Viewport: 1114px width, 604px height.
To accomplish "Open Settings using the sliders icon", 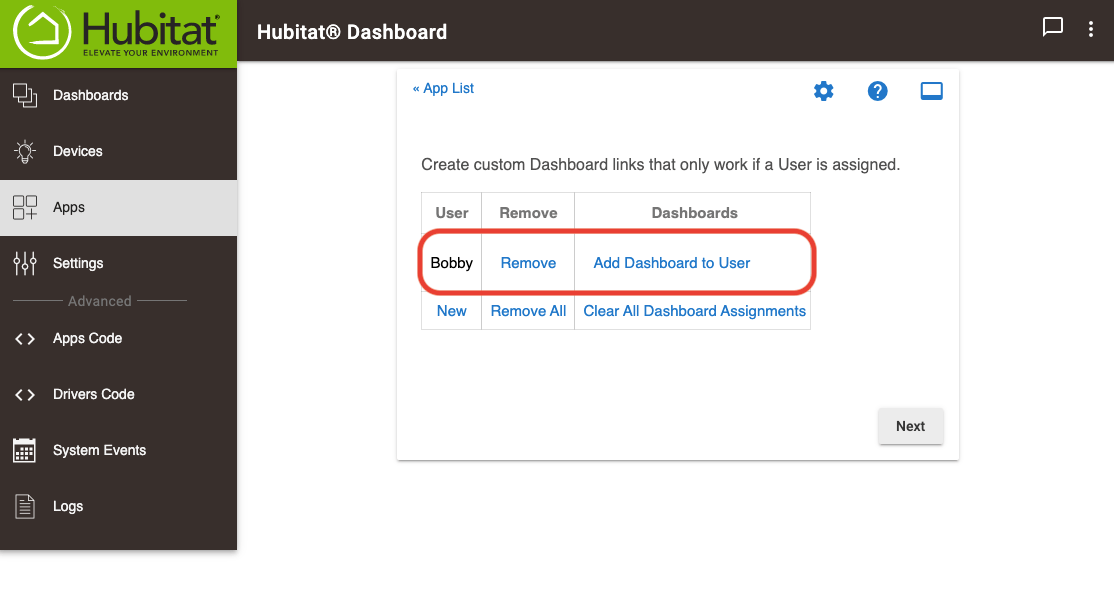I will [x=23, y=263].
